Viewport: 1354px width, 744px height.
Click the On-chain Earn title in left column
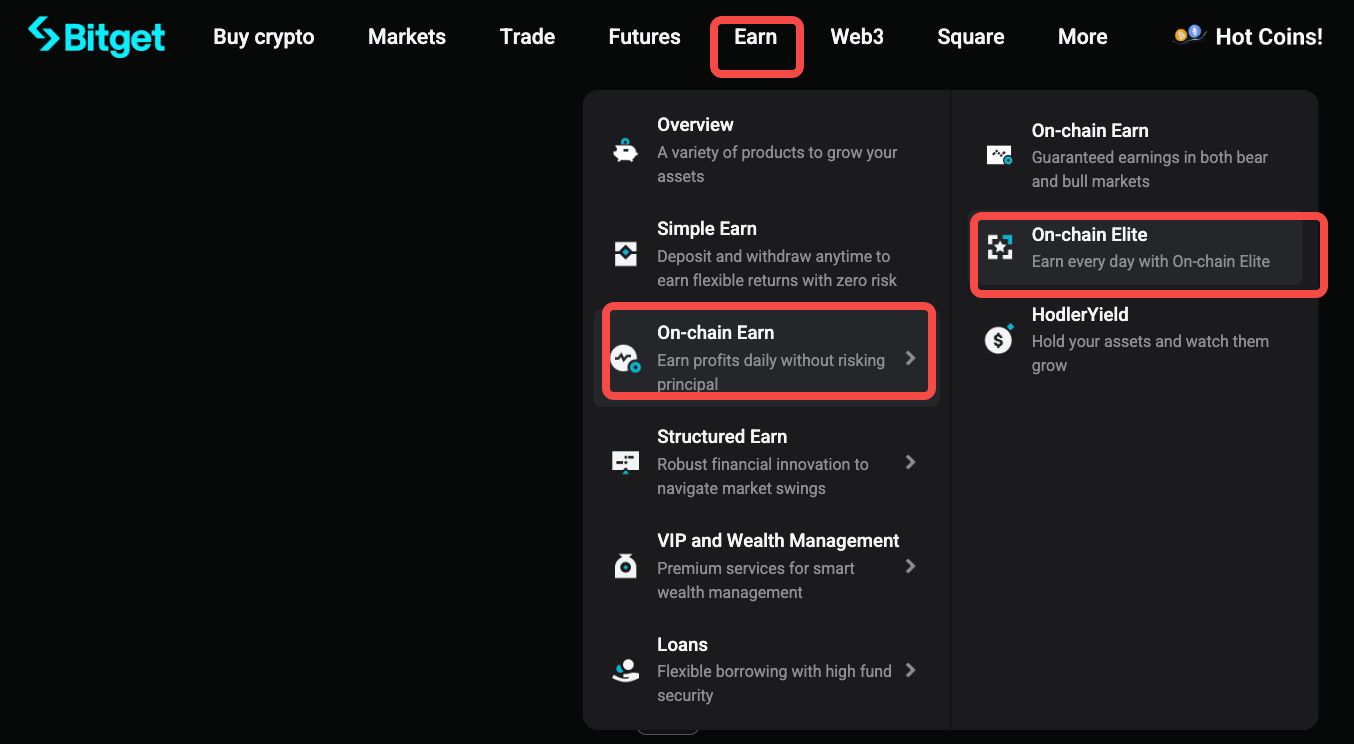[x=716, y=333]
